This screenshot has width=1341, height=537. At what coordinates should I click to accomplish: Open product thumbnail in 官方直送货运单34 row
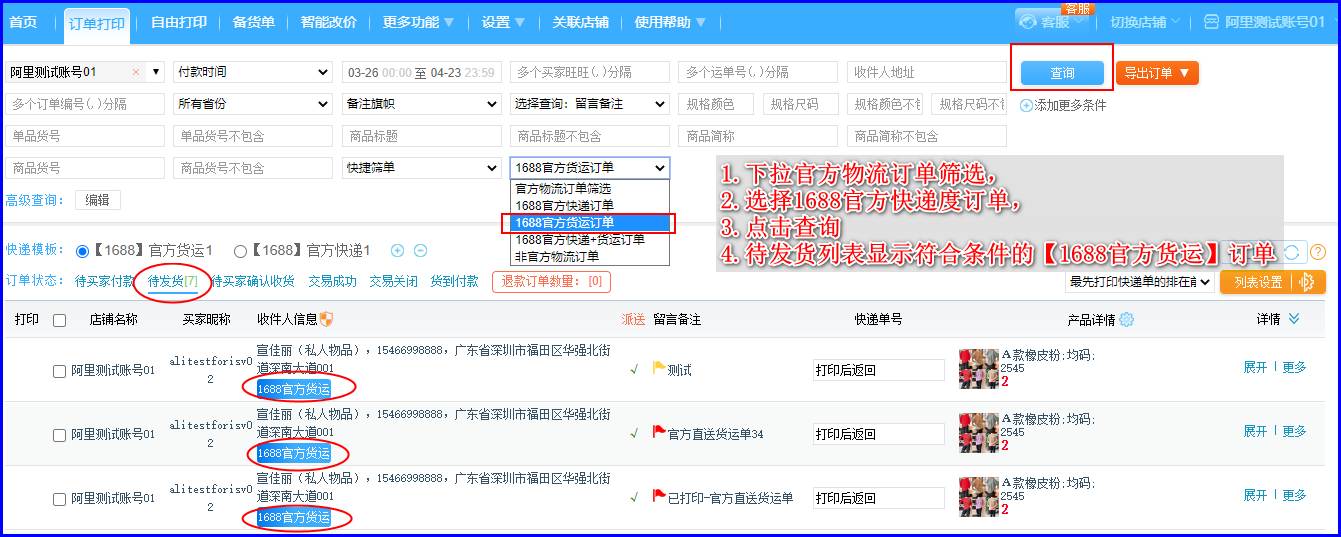[978, 433]
